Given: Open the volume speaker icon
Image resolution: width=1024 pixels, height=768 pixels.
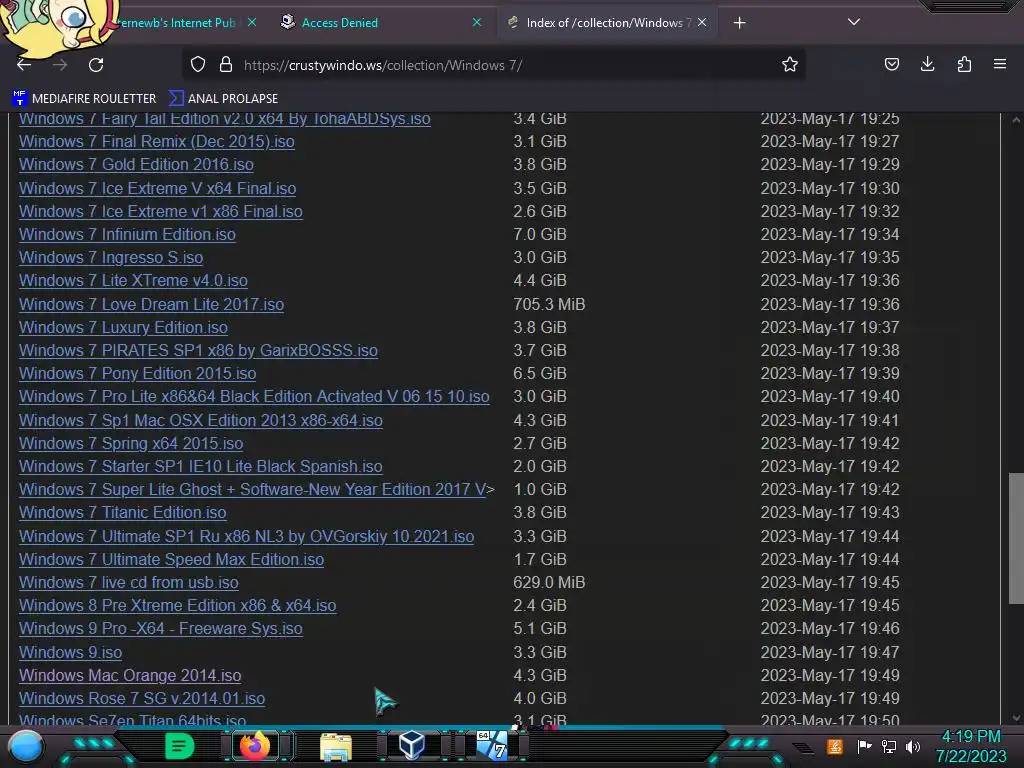Looking at the screenshot, I should coord(913,746).
